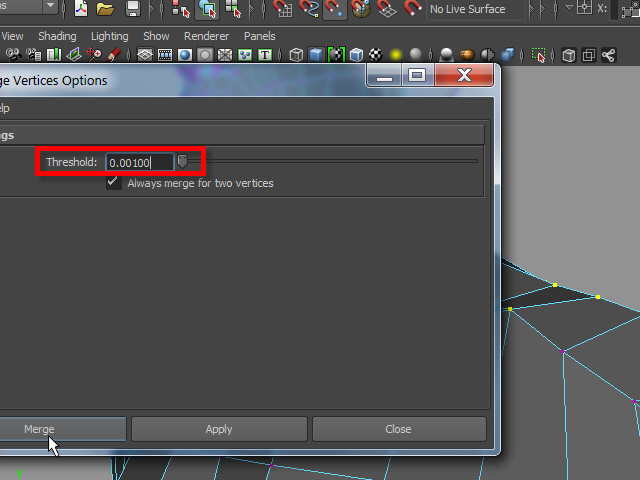Toggle viewport Shadows gray sphere icon
Image resolution: width=640 pixels, height=480 pixels.
coord(416,54)
